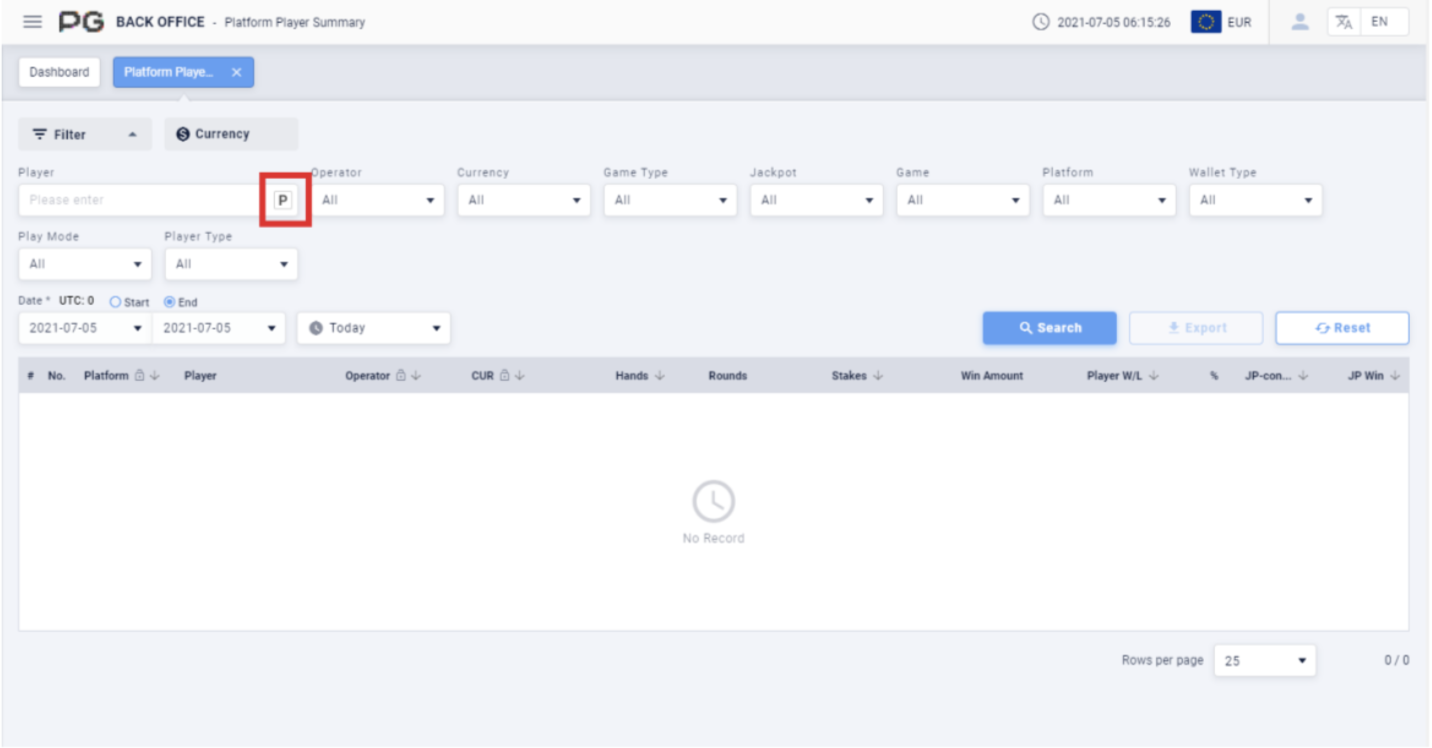The width and height of the screenshot is (1432, 748).
Task: Select the Start date radio button
Action: [115, 302]
